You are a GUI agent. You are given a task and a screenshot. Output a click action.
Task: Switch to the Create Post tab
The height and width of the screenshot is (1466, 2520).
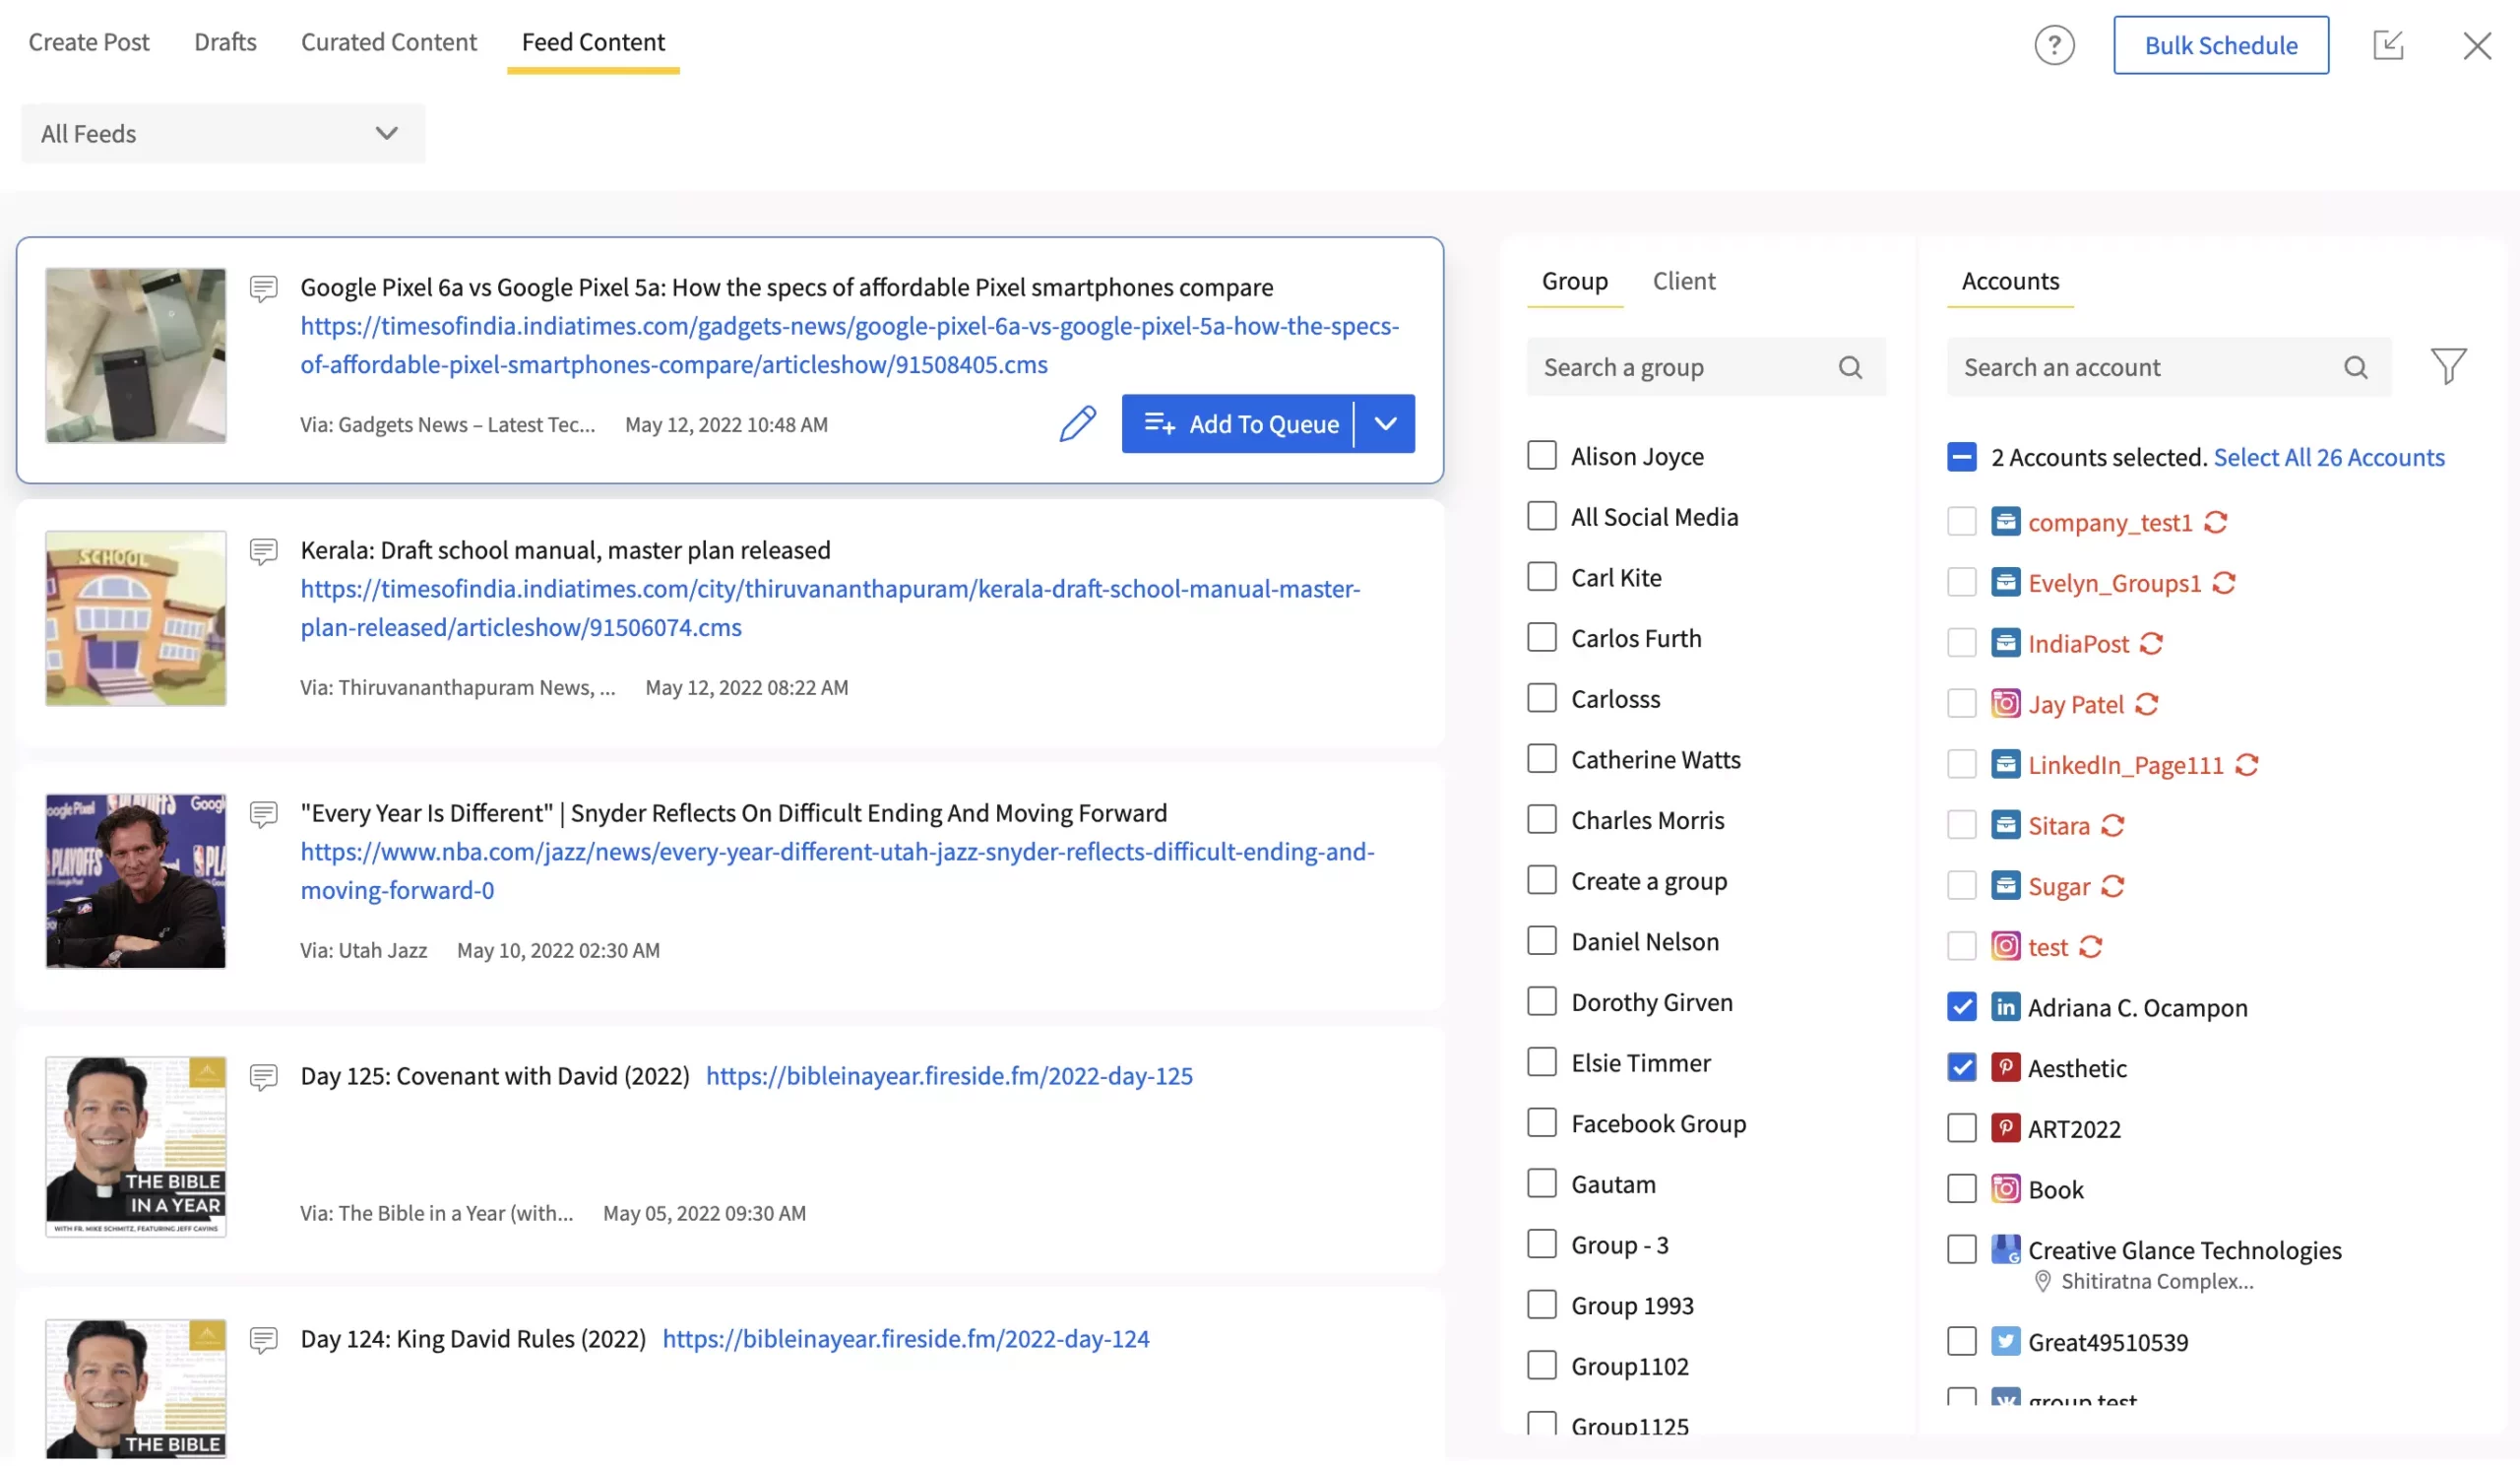pos(88,42)
